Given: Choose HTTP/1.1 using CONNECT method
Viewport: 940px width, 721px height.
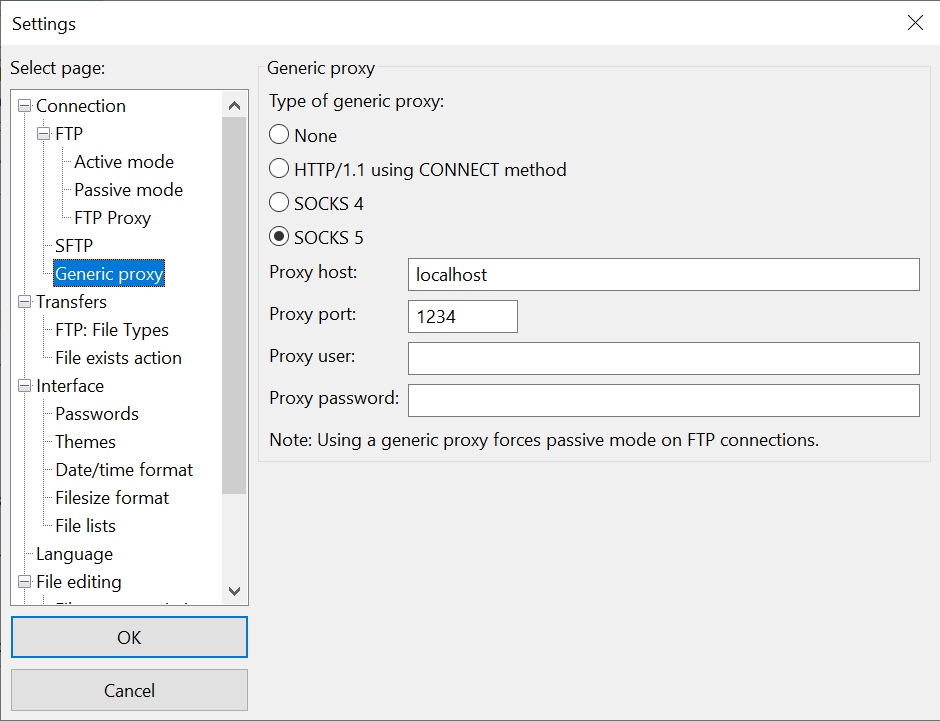Looking at the screenshot, I should coord(278,168).
